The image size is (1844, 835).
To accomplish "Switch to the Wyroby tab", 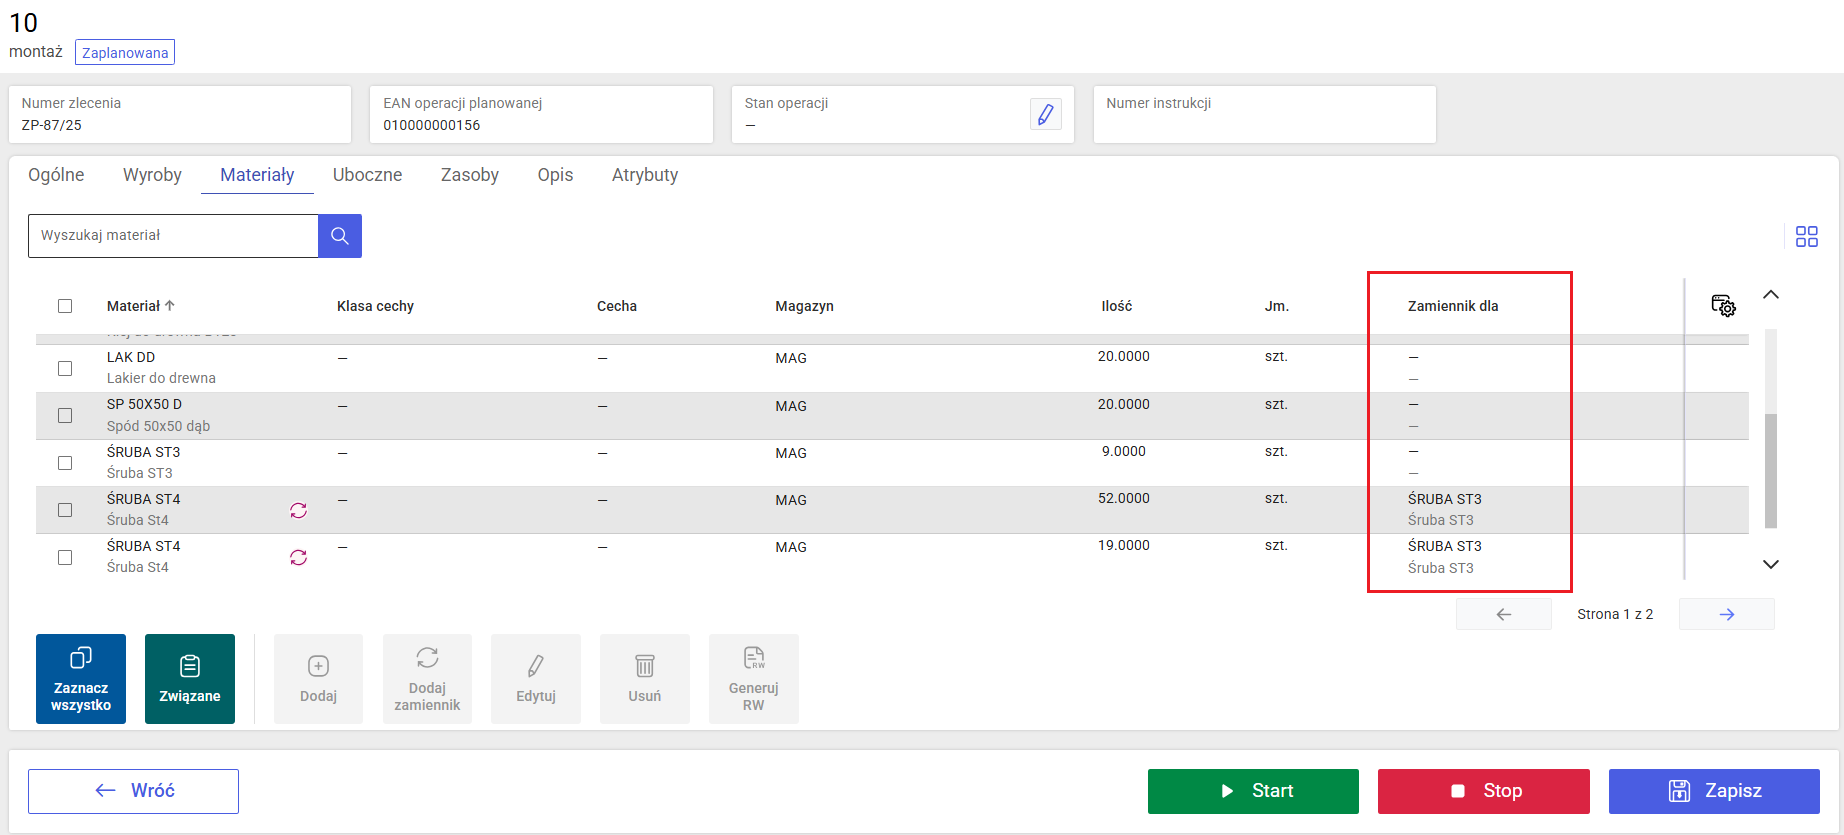I will coord(152,175).
